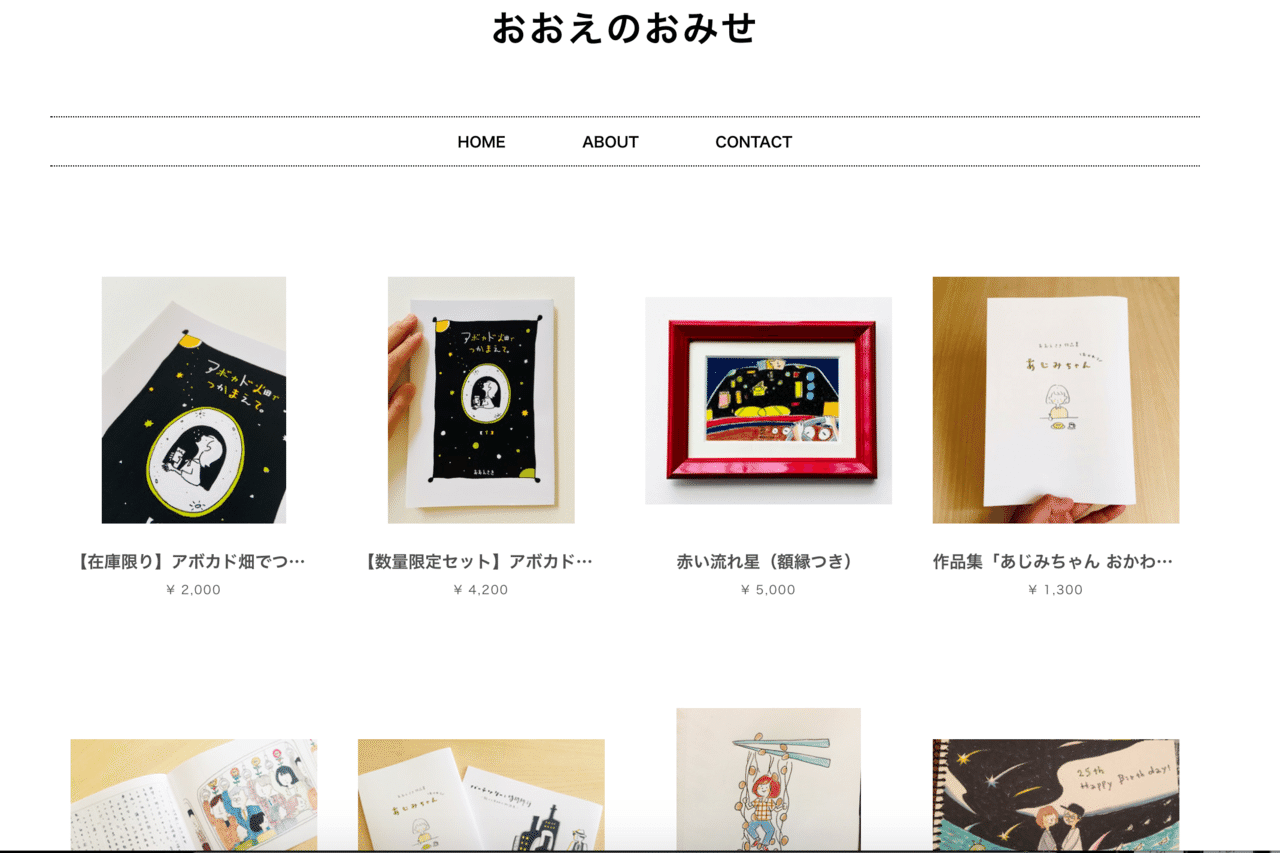Select the ¥ 5,000 price label
Image resolution: width=1280 pixels, height=853 pixels.
(768, 590)
